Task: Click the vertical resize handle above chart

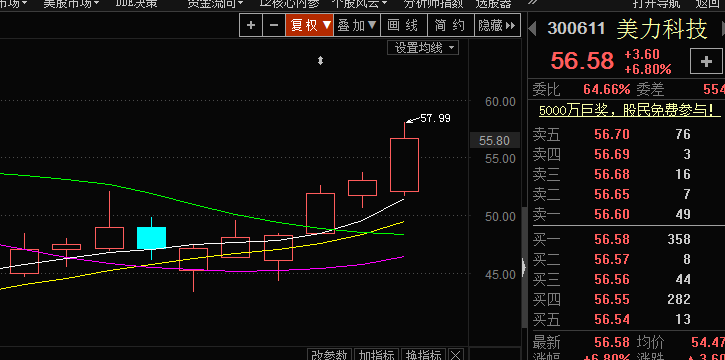Action: 320,61
